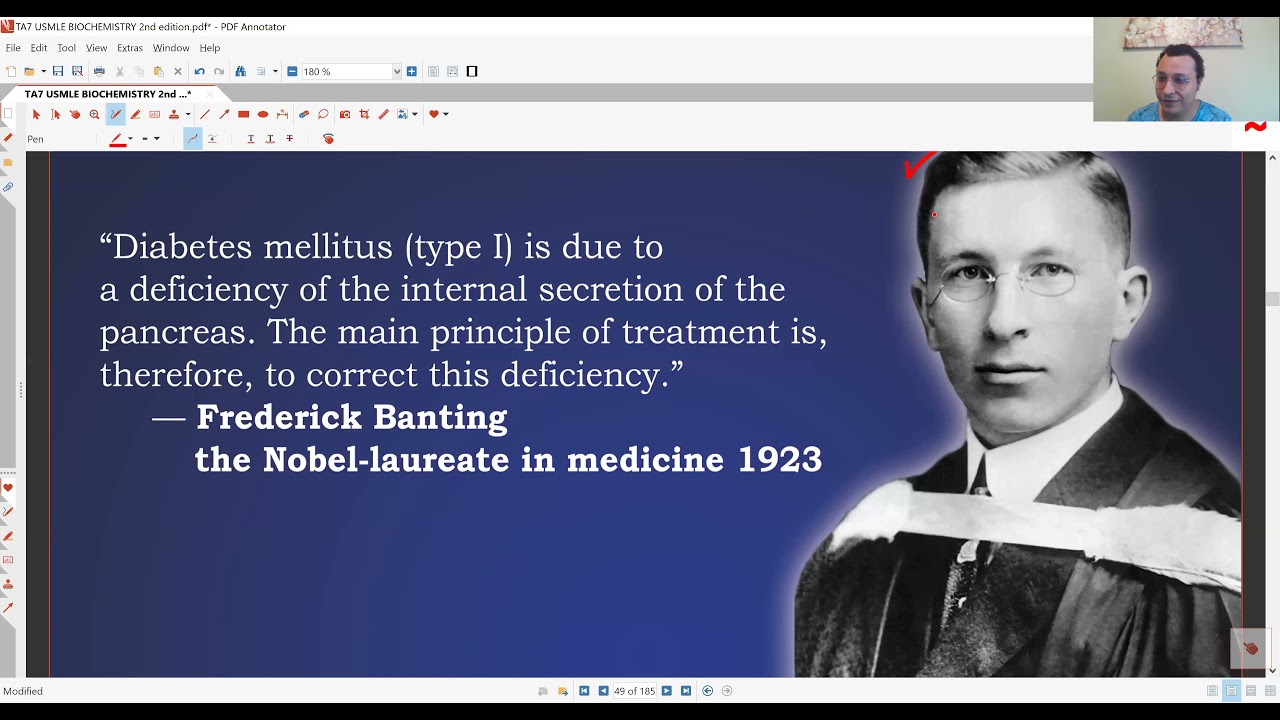The width and height of the screenshot is (1280, 720).
Task: Open the Help menu
Action: [x=209, y=48]
